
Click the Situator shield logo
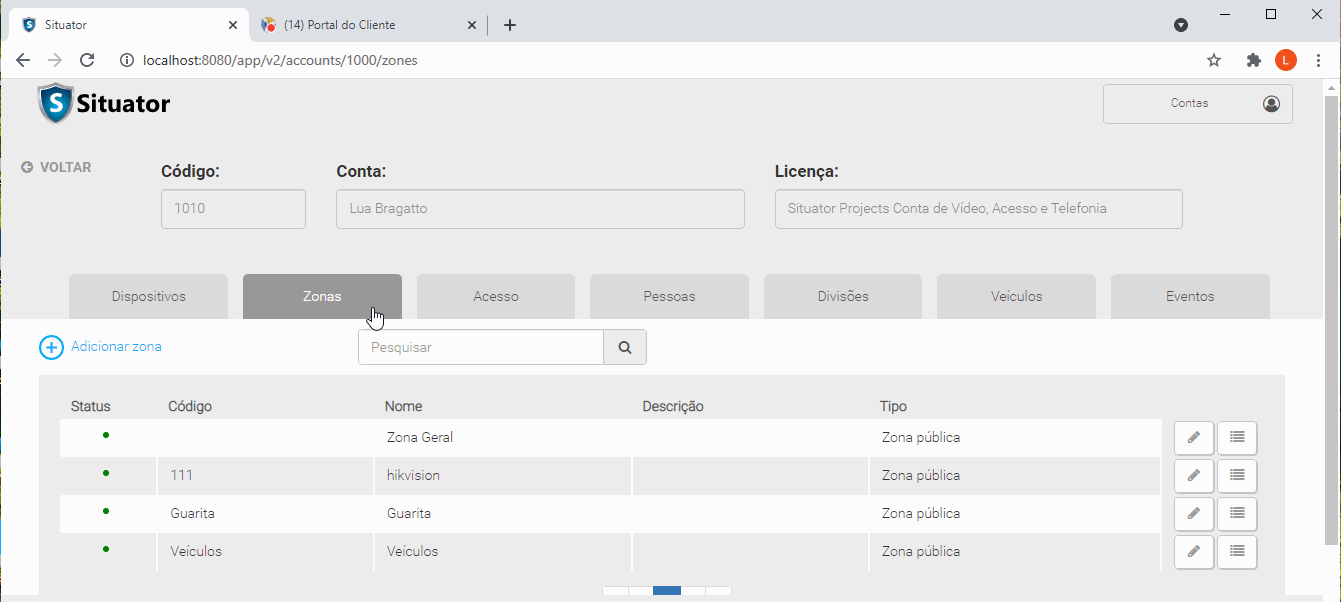(x=55, y=103)
